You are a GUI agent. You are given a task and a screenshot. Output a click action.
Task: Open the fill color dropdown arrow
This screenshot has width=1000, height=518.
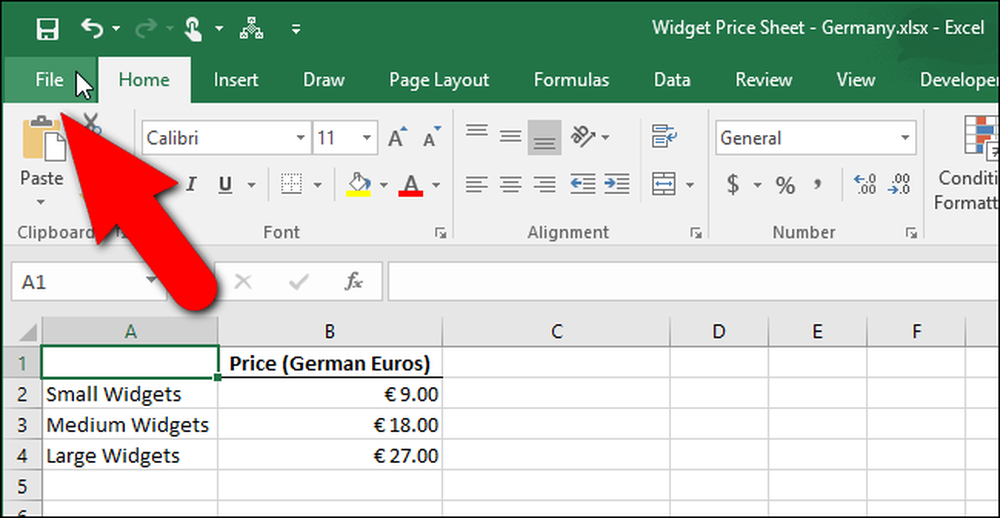pyautogui.click(x=384, y=186)
